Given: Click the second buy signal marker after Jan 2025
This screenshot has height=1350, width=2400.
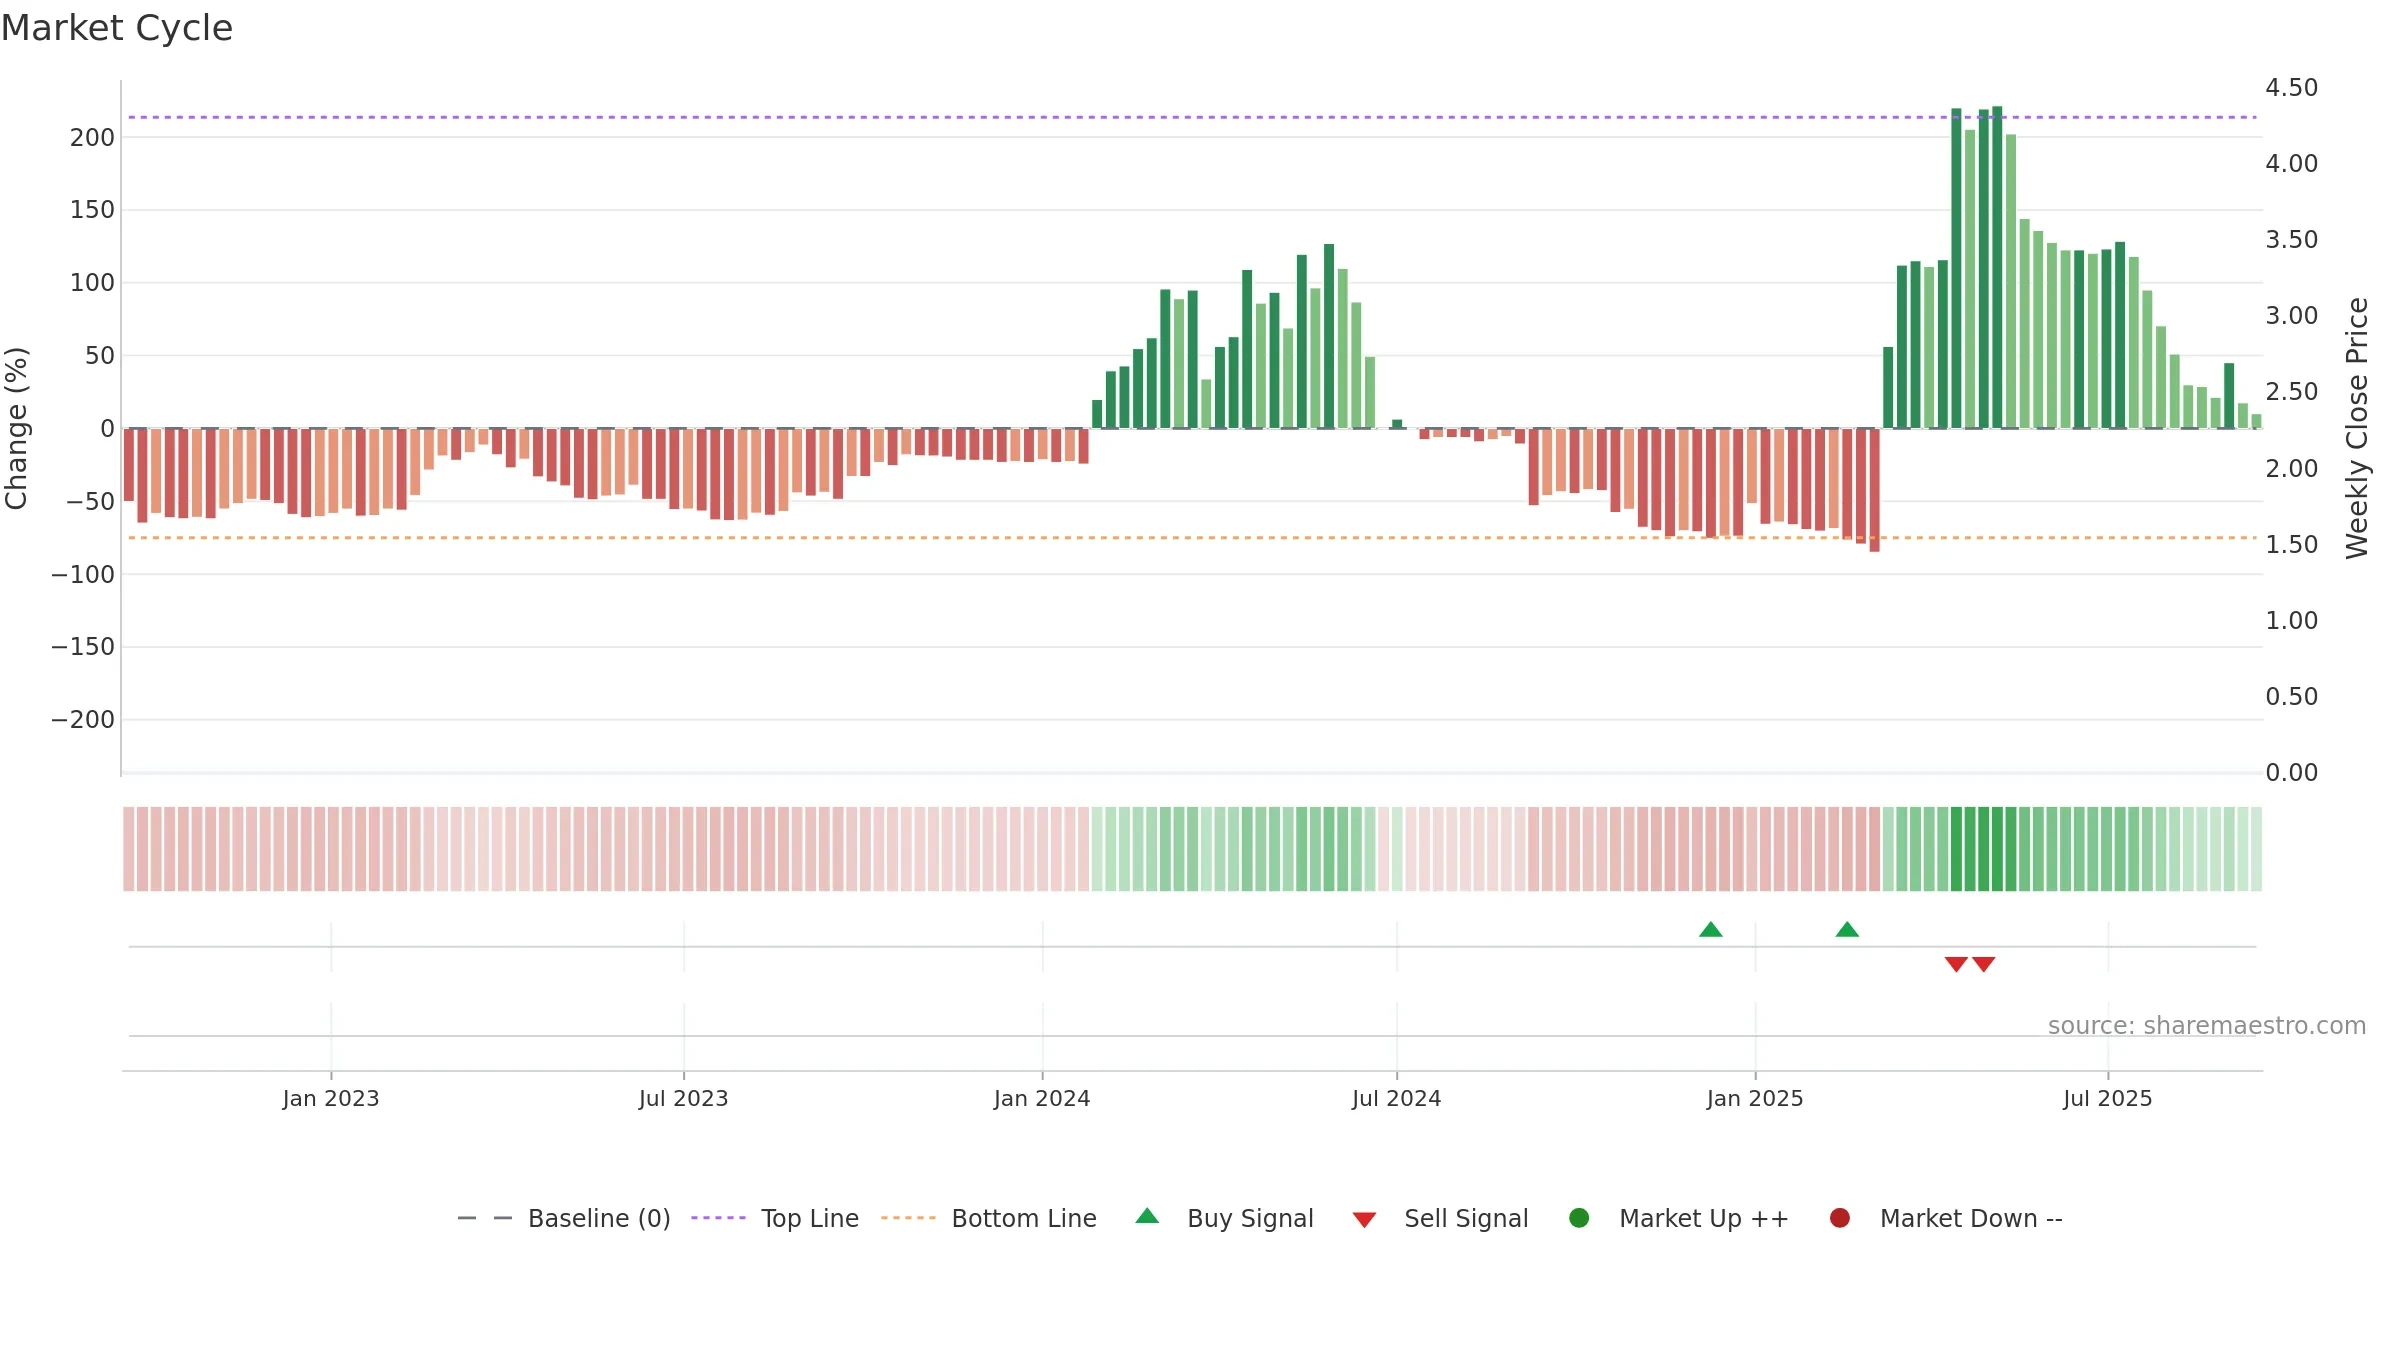Looking at the screenshot, I should (x=1847, y=930).
